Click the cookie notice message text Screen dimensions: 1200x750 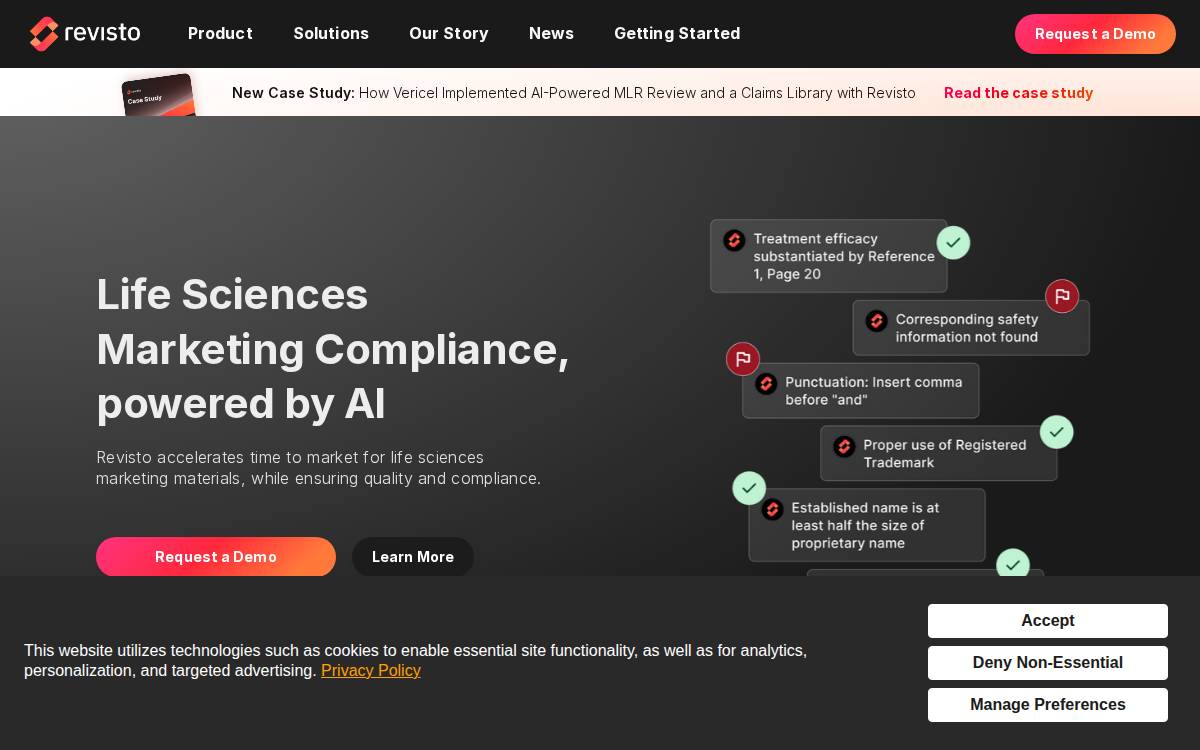coord(415,660)
